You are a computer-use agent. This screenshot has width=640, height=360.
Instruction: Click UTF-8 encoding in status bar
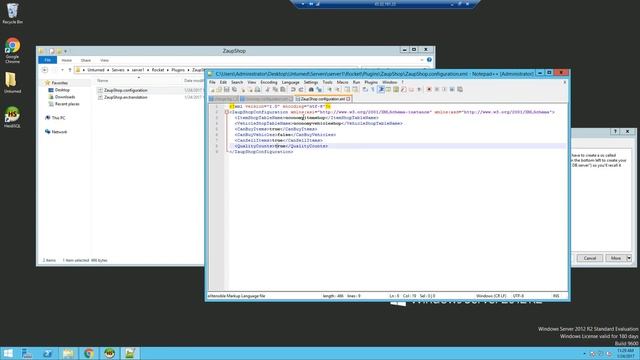click(518, 296)
